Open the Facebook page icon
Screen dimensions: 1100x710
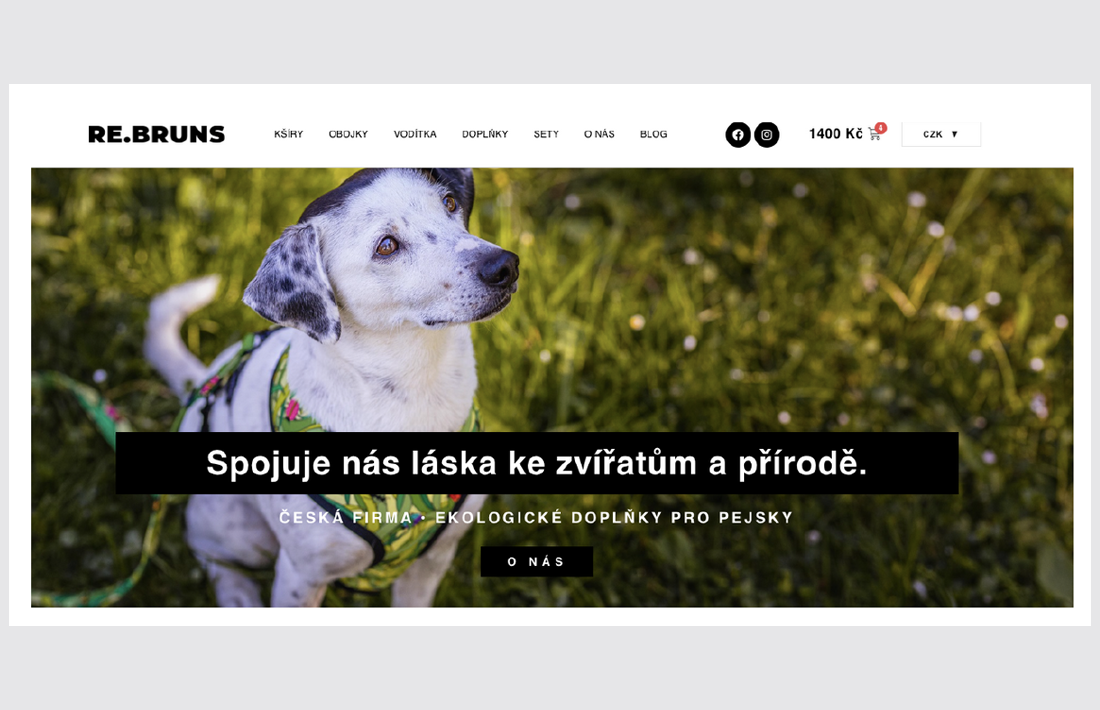coord(738,134)
